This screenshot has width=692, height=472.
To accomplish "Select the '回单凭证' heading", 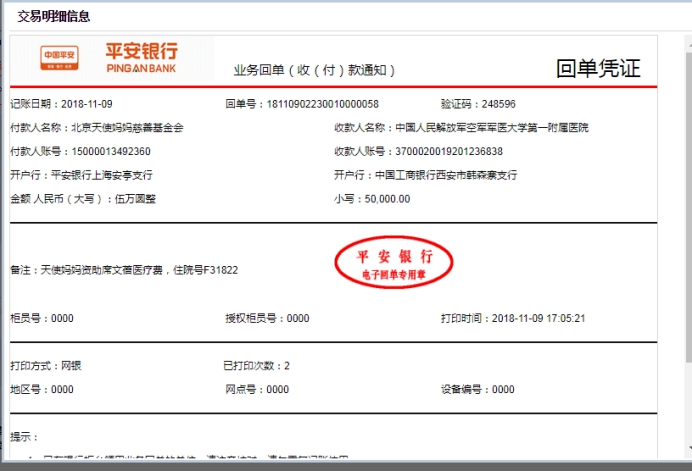I will (x=598, y=69).
